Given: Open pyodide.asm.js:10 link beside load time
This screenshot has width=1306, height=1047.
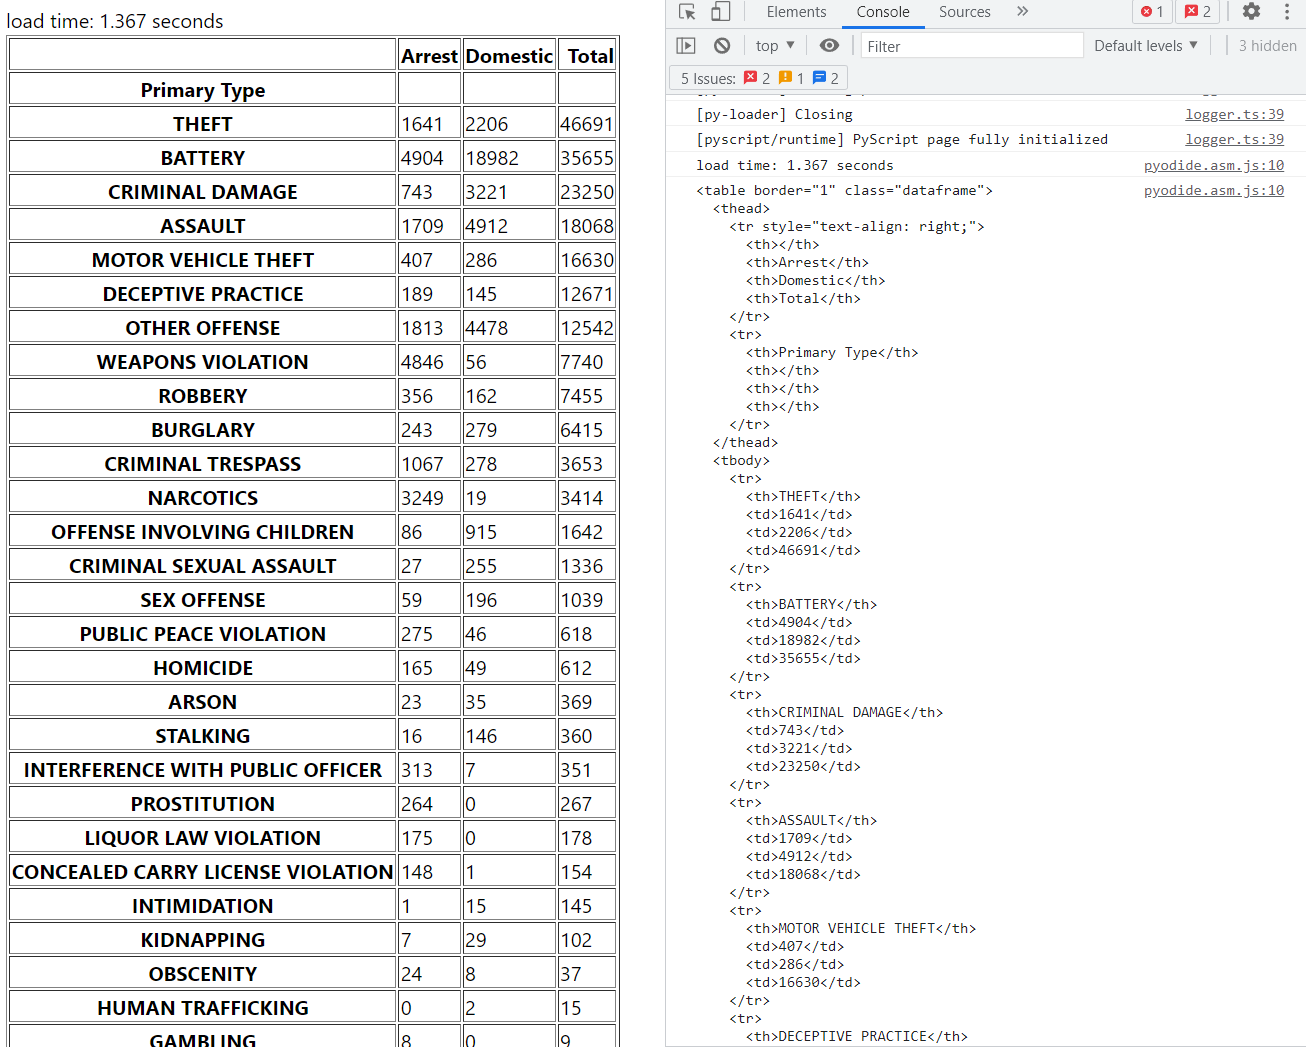Looking at the screenshot, I should pyautogui.click(x=1213, y=166).
